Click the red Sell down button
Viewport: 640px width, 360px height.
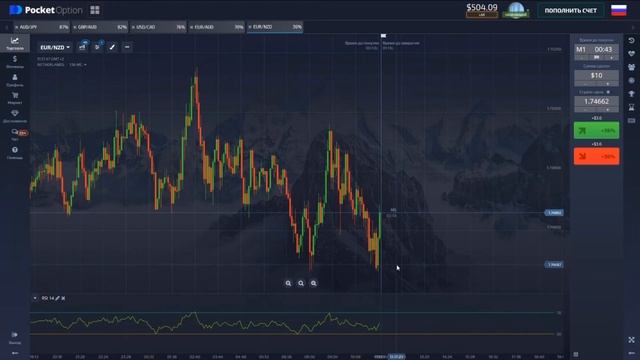coord(596,156)
